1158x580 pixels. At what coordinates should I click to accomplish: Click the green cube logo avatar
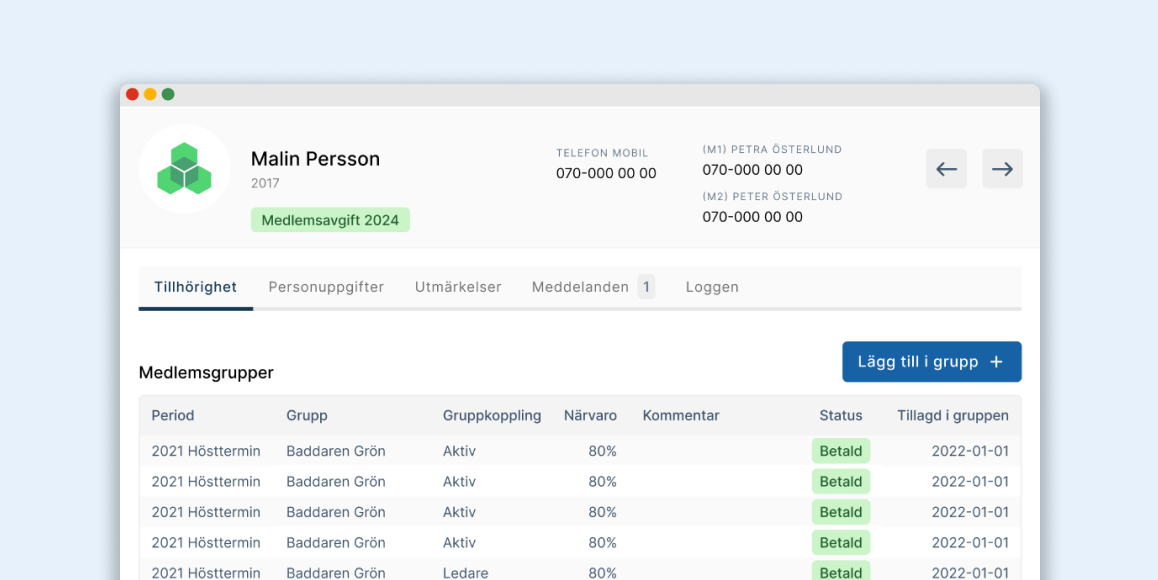(184, 169)
